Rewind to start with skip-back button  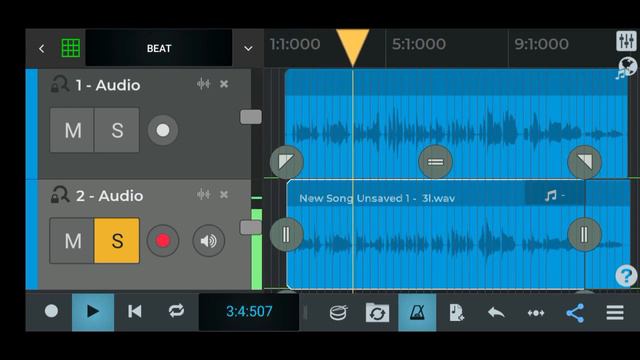135,311
